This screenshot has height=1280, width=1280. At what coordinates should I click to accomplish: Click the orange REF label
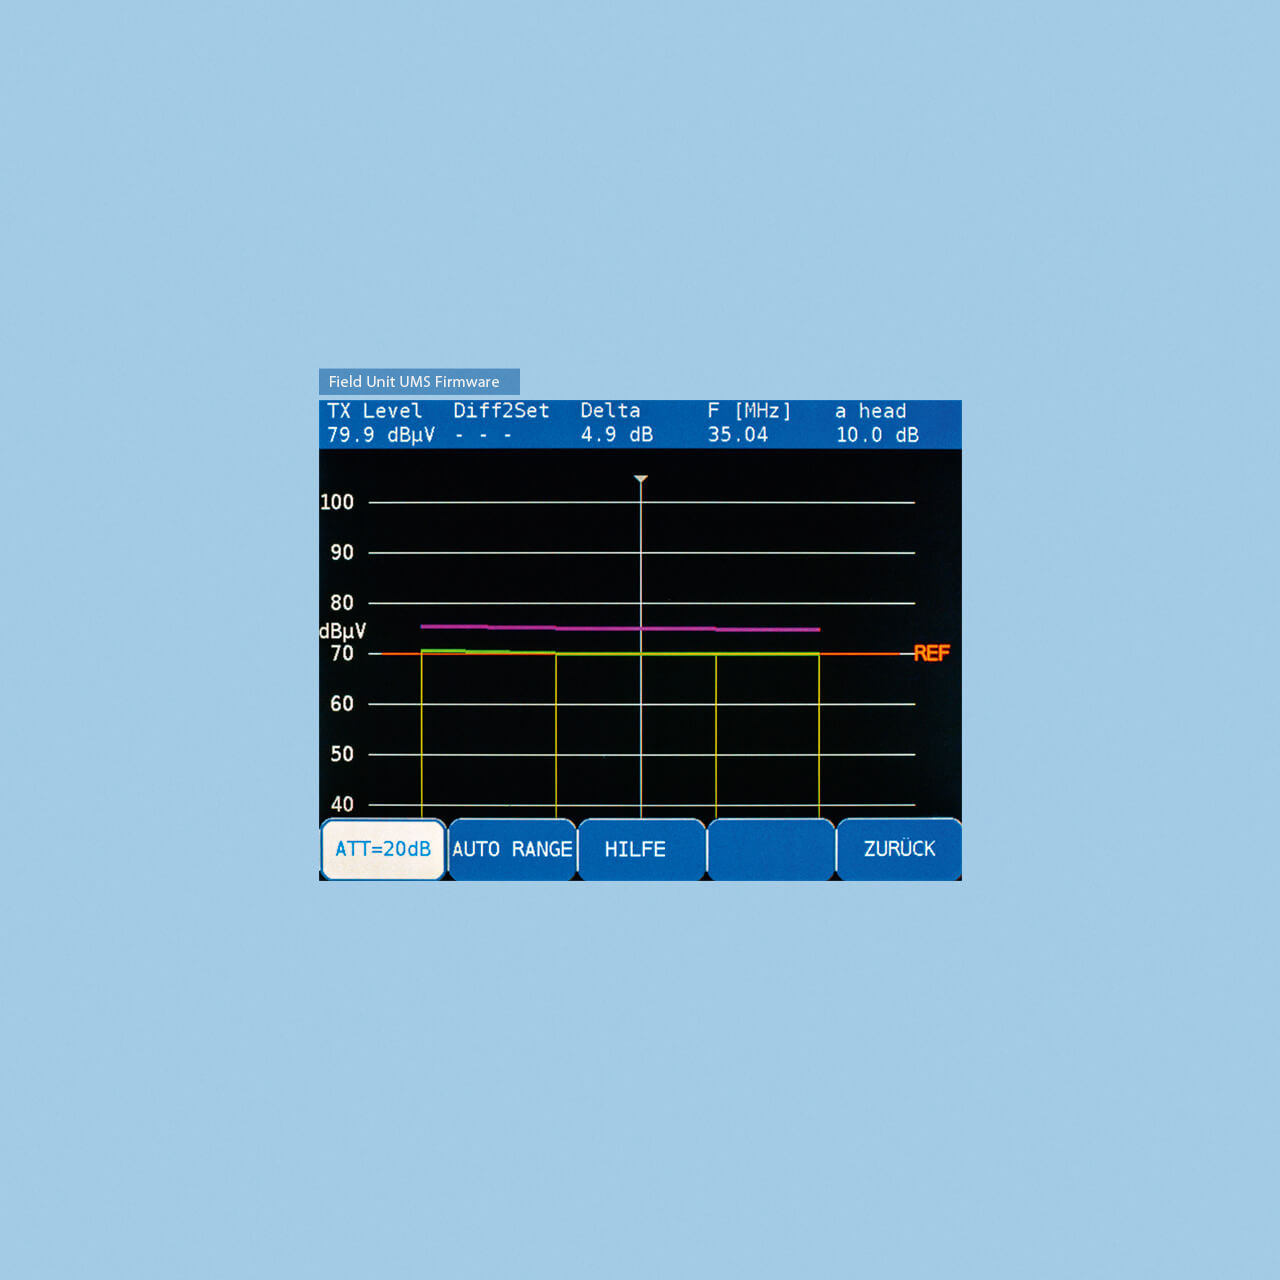click(x=931, y=653)
